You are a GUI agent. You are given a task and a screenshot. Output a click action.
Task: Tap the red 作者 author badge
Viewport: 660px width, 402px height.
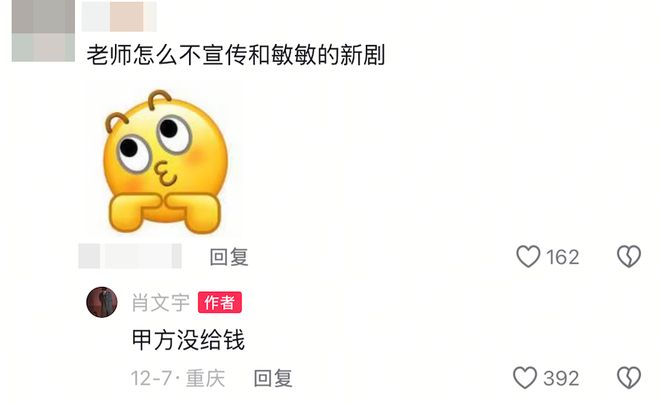(x=220, y=302)
